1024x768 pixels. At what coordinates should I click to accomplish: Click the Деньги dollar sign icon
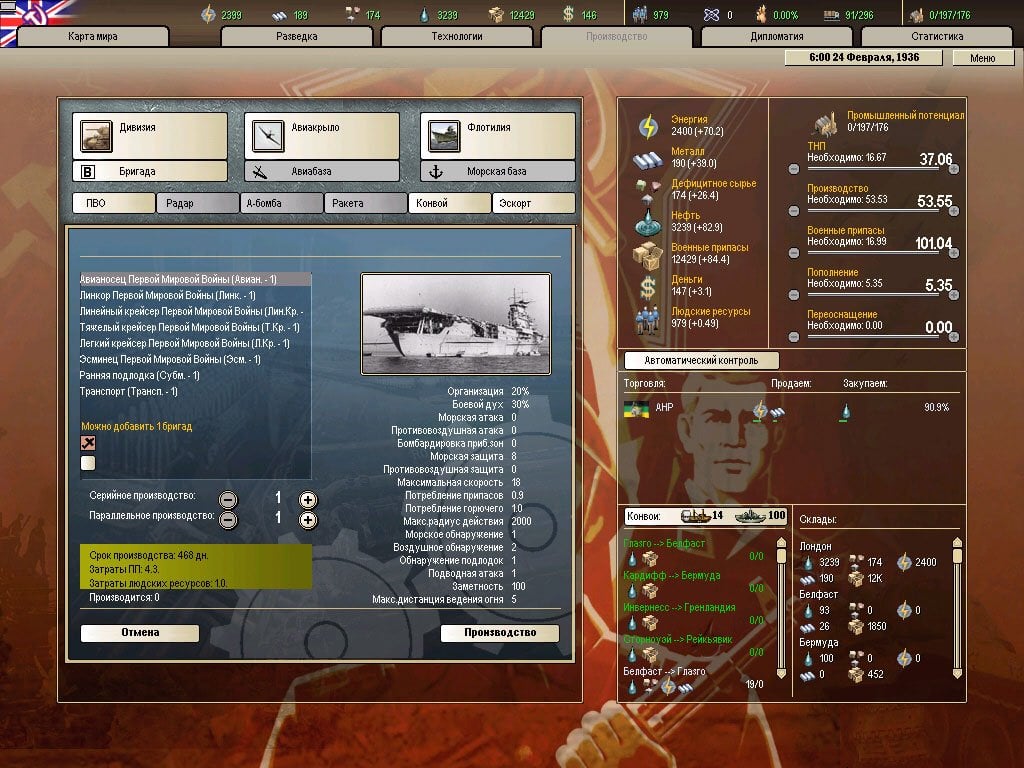(x=648, y=287)
